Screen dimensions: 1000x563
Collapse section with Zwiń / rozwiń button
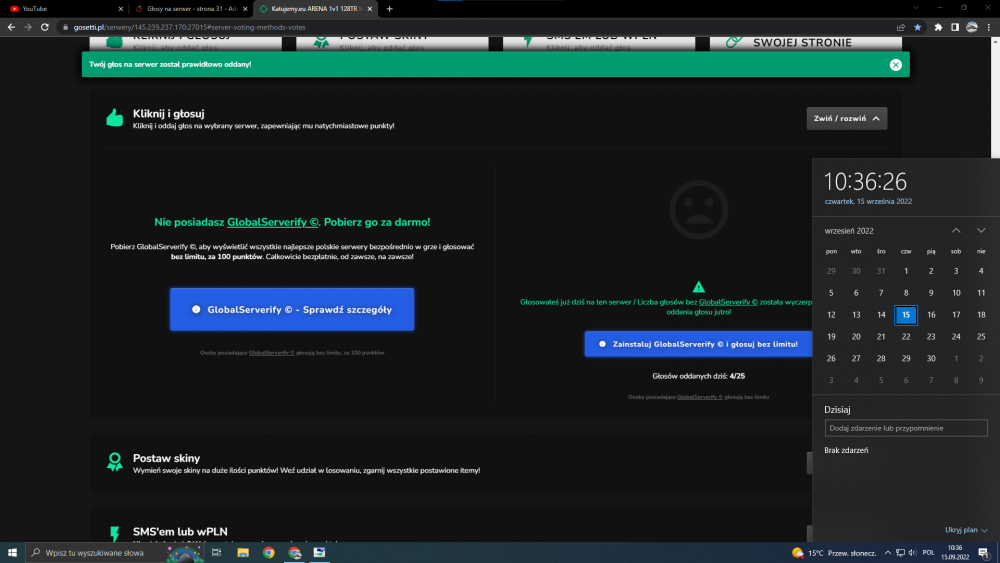[x=846, y=119]
